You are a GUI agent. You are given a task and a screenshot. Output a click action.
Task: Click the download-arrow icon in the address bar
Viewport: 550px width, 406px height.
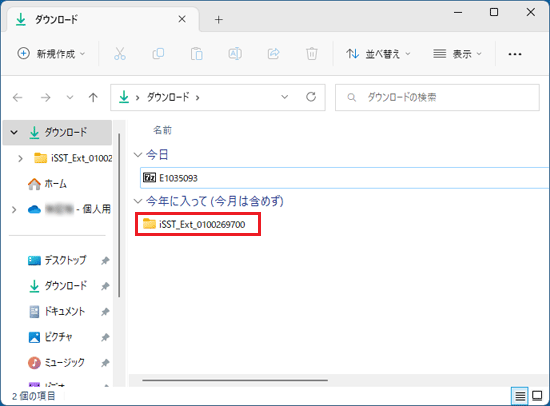coord(123,97)
